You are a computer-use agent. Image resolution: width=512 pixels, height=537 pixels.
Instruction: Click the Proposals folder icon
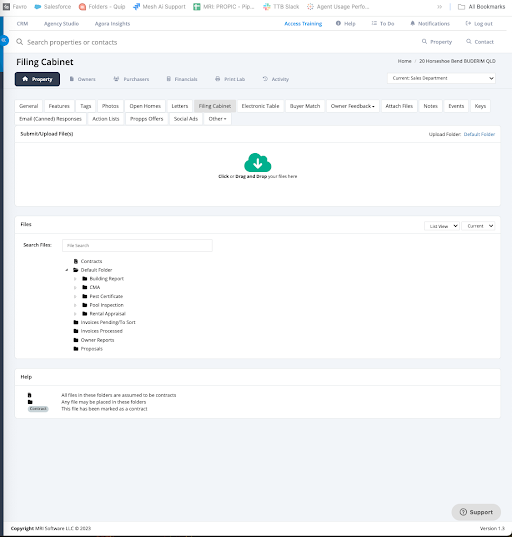pos(76,349)
